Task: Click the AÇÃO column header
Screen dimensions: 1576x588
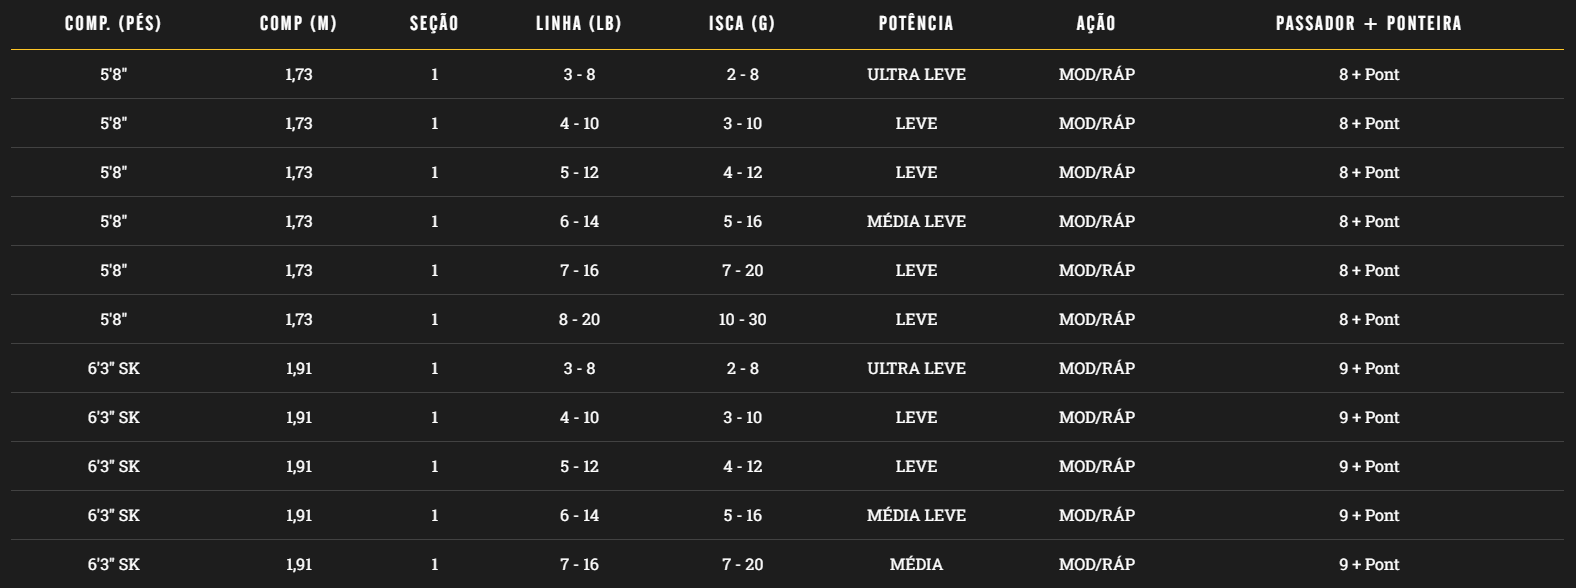Action: pos(1096,24)
